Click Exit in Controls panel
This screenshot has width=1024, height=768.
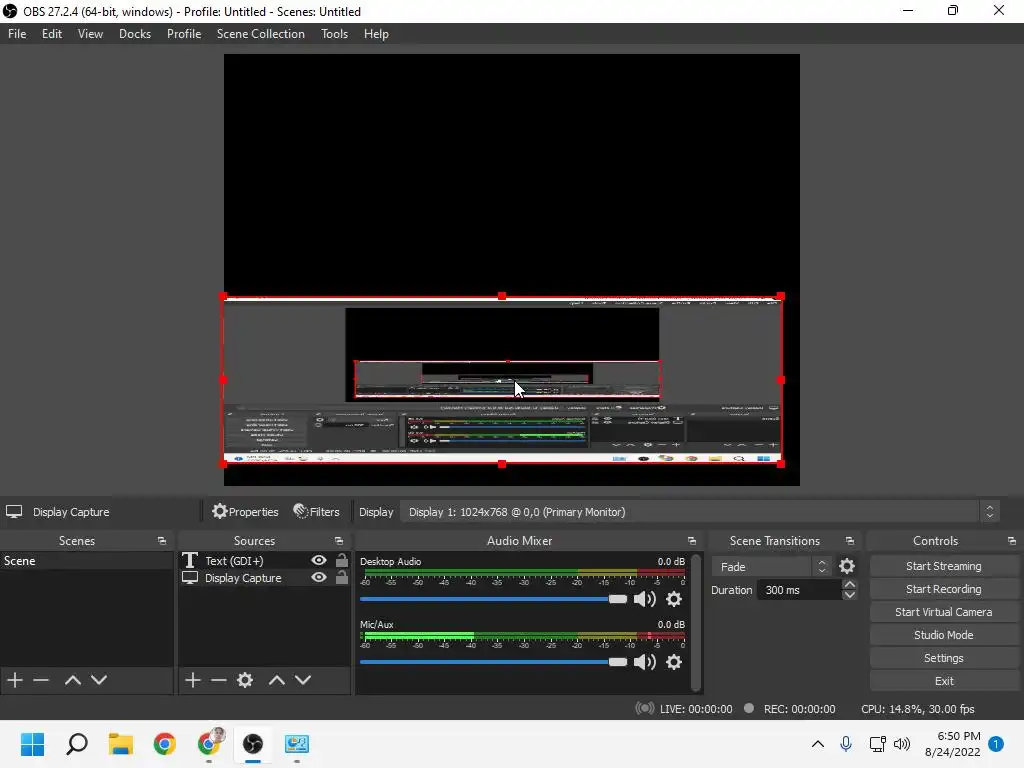click(x=944, y=680)
